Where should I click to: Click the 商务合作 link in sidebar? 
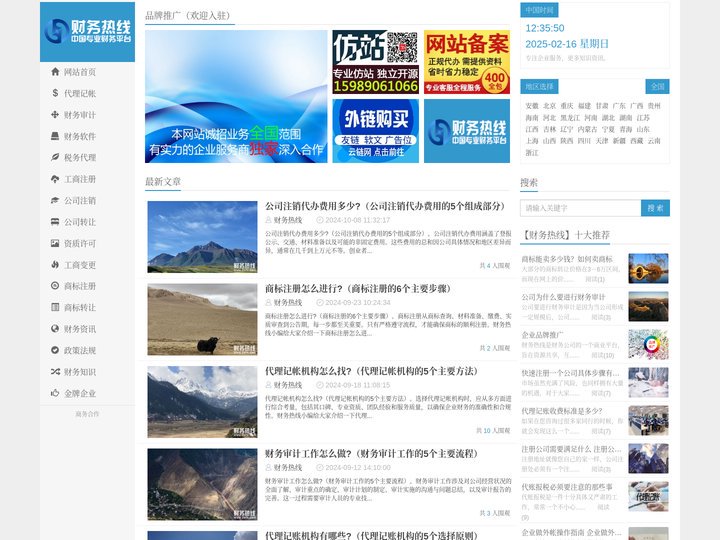coord(87,414)
